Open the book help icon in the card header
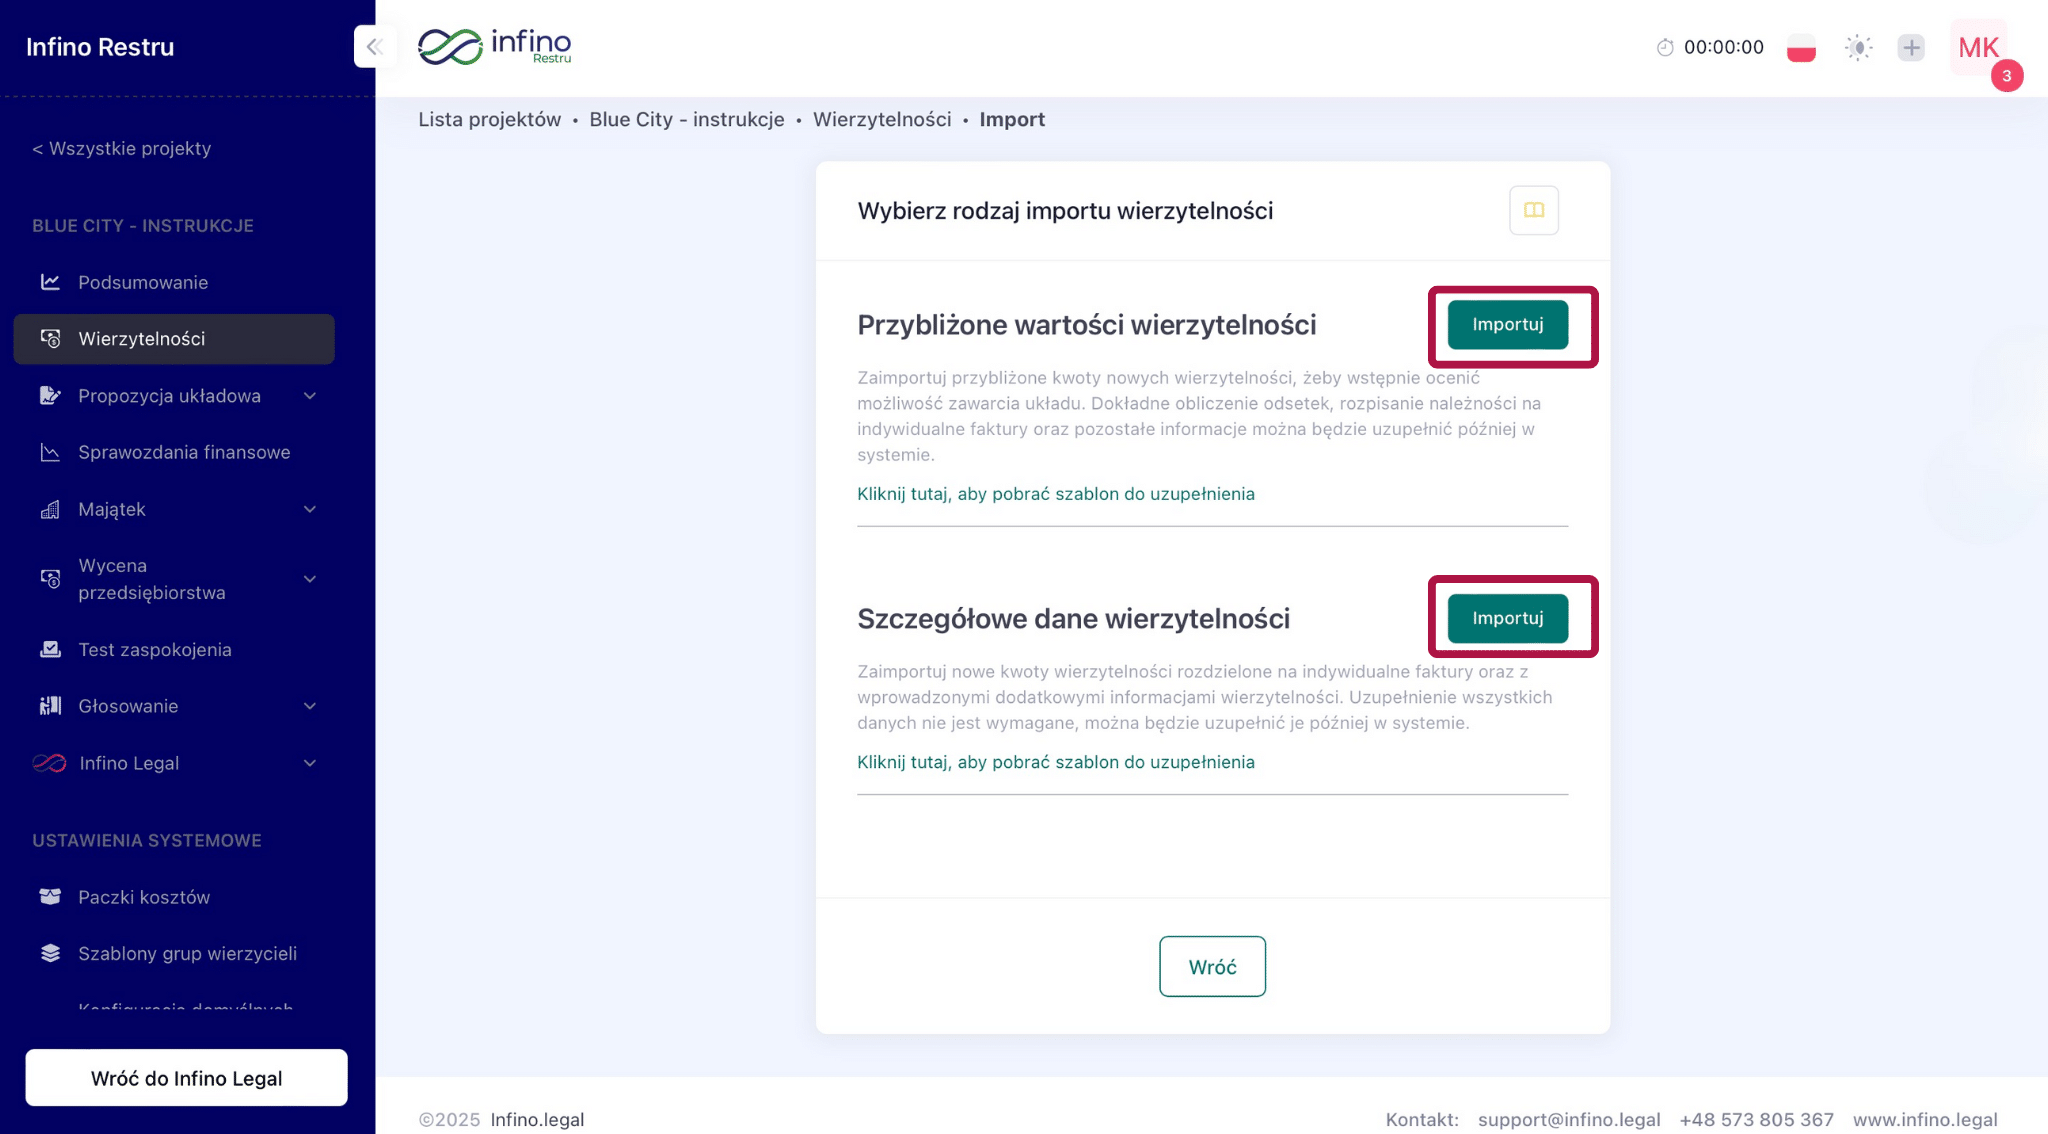 pos(1533,210)
